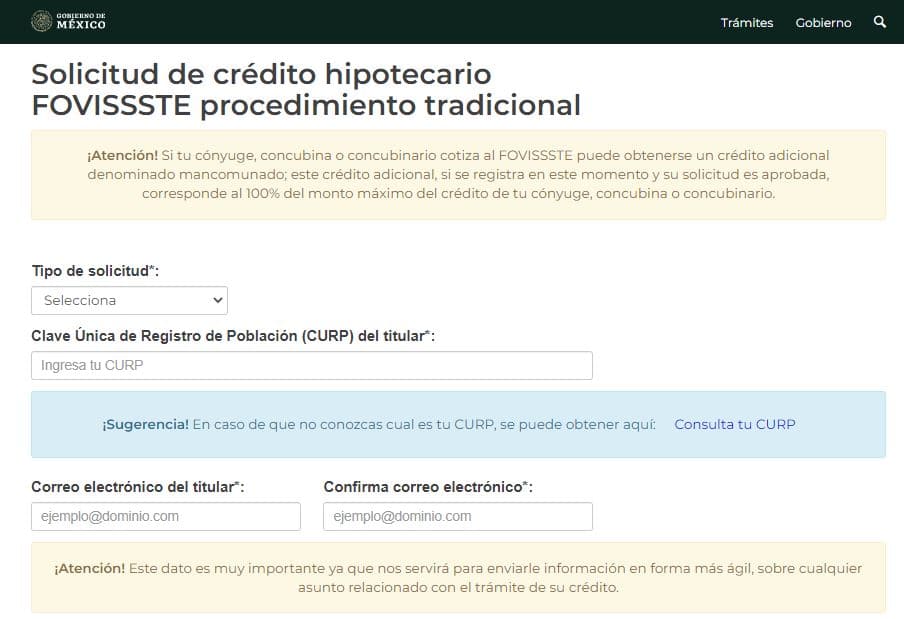The image size is (904, 619).
Task: Click the Correo electrónico del titular label
Action: point(138,487)
